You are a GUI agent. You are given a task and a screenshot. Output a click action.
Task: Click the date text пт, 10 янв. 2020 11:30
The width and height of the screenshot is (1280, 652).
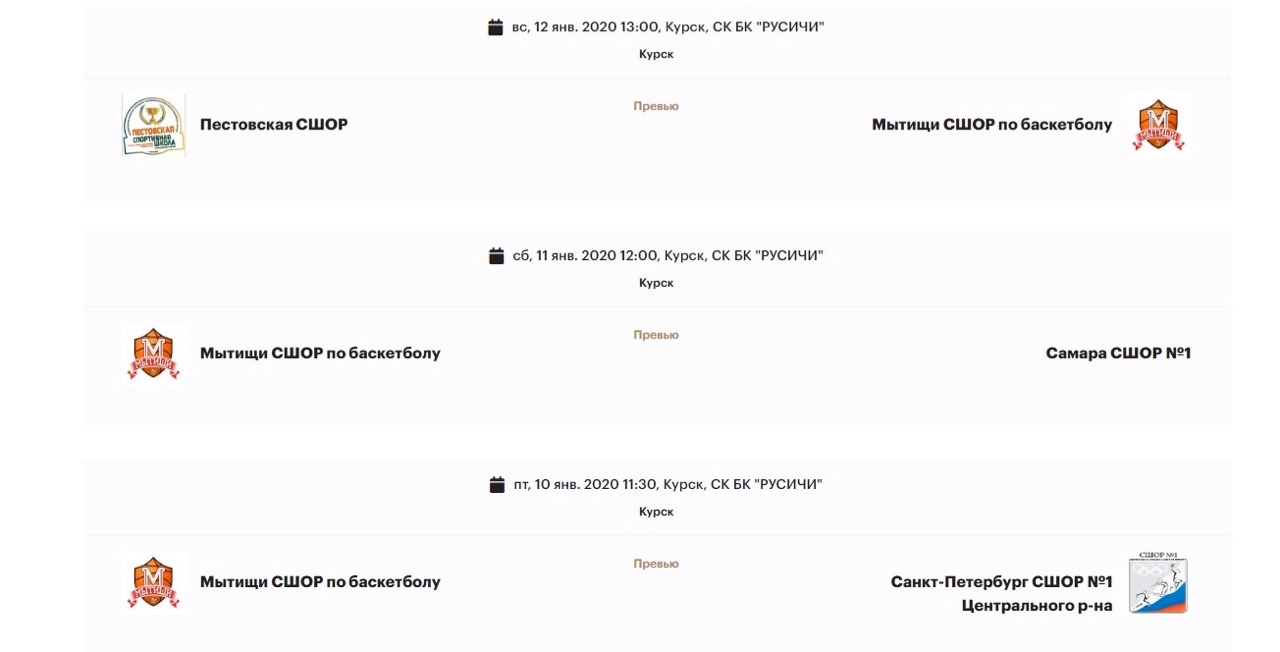(585, 485)
